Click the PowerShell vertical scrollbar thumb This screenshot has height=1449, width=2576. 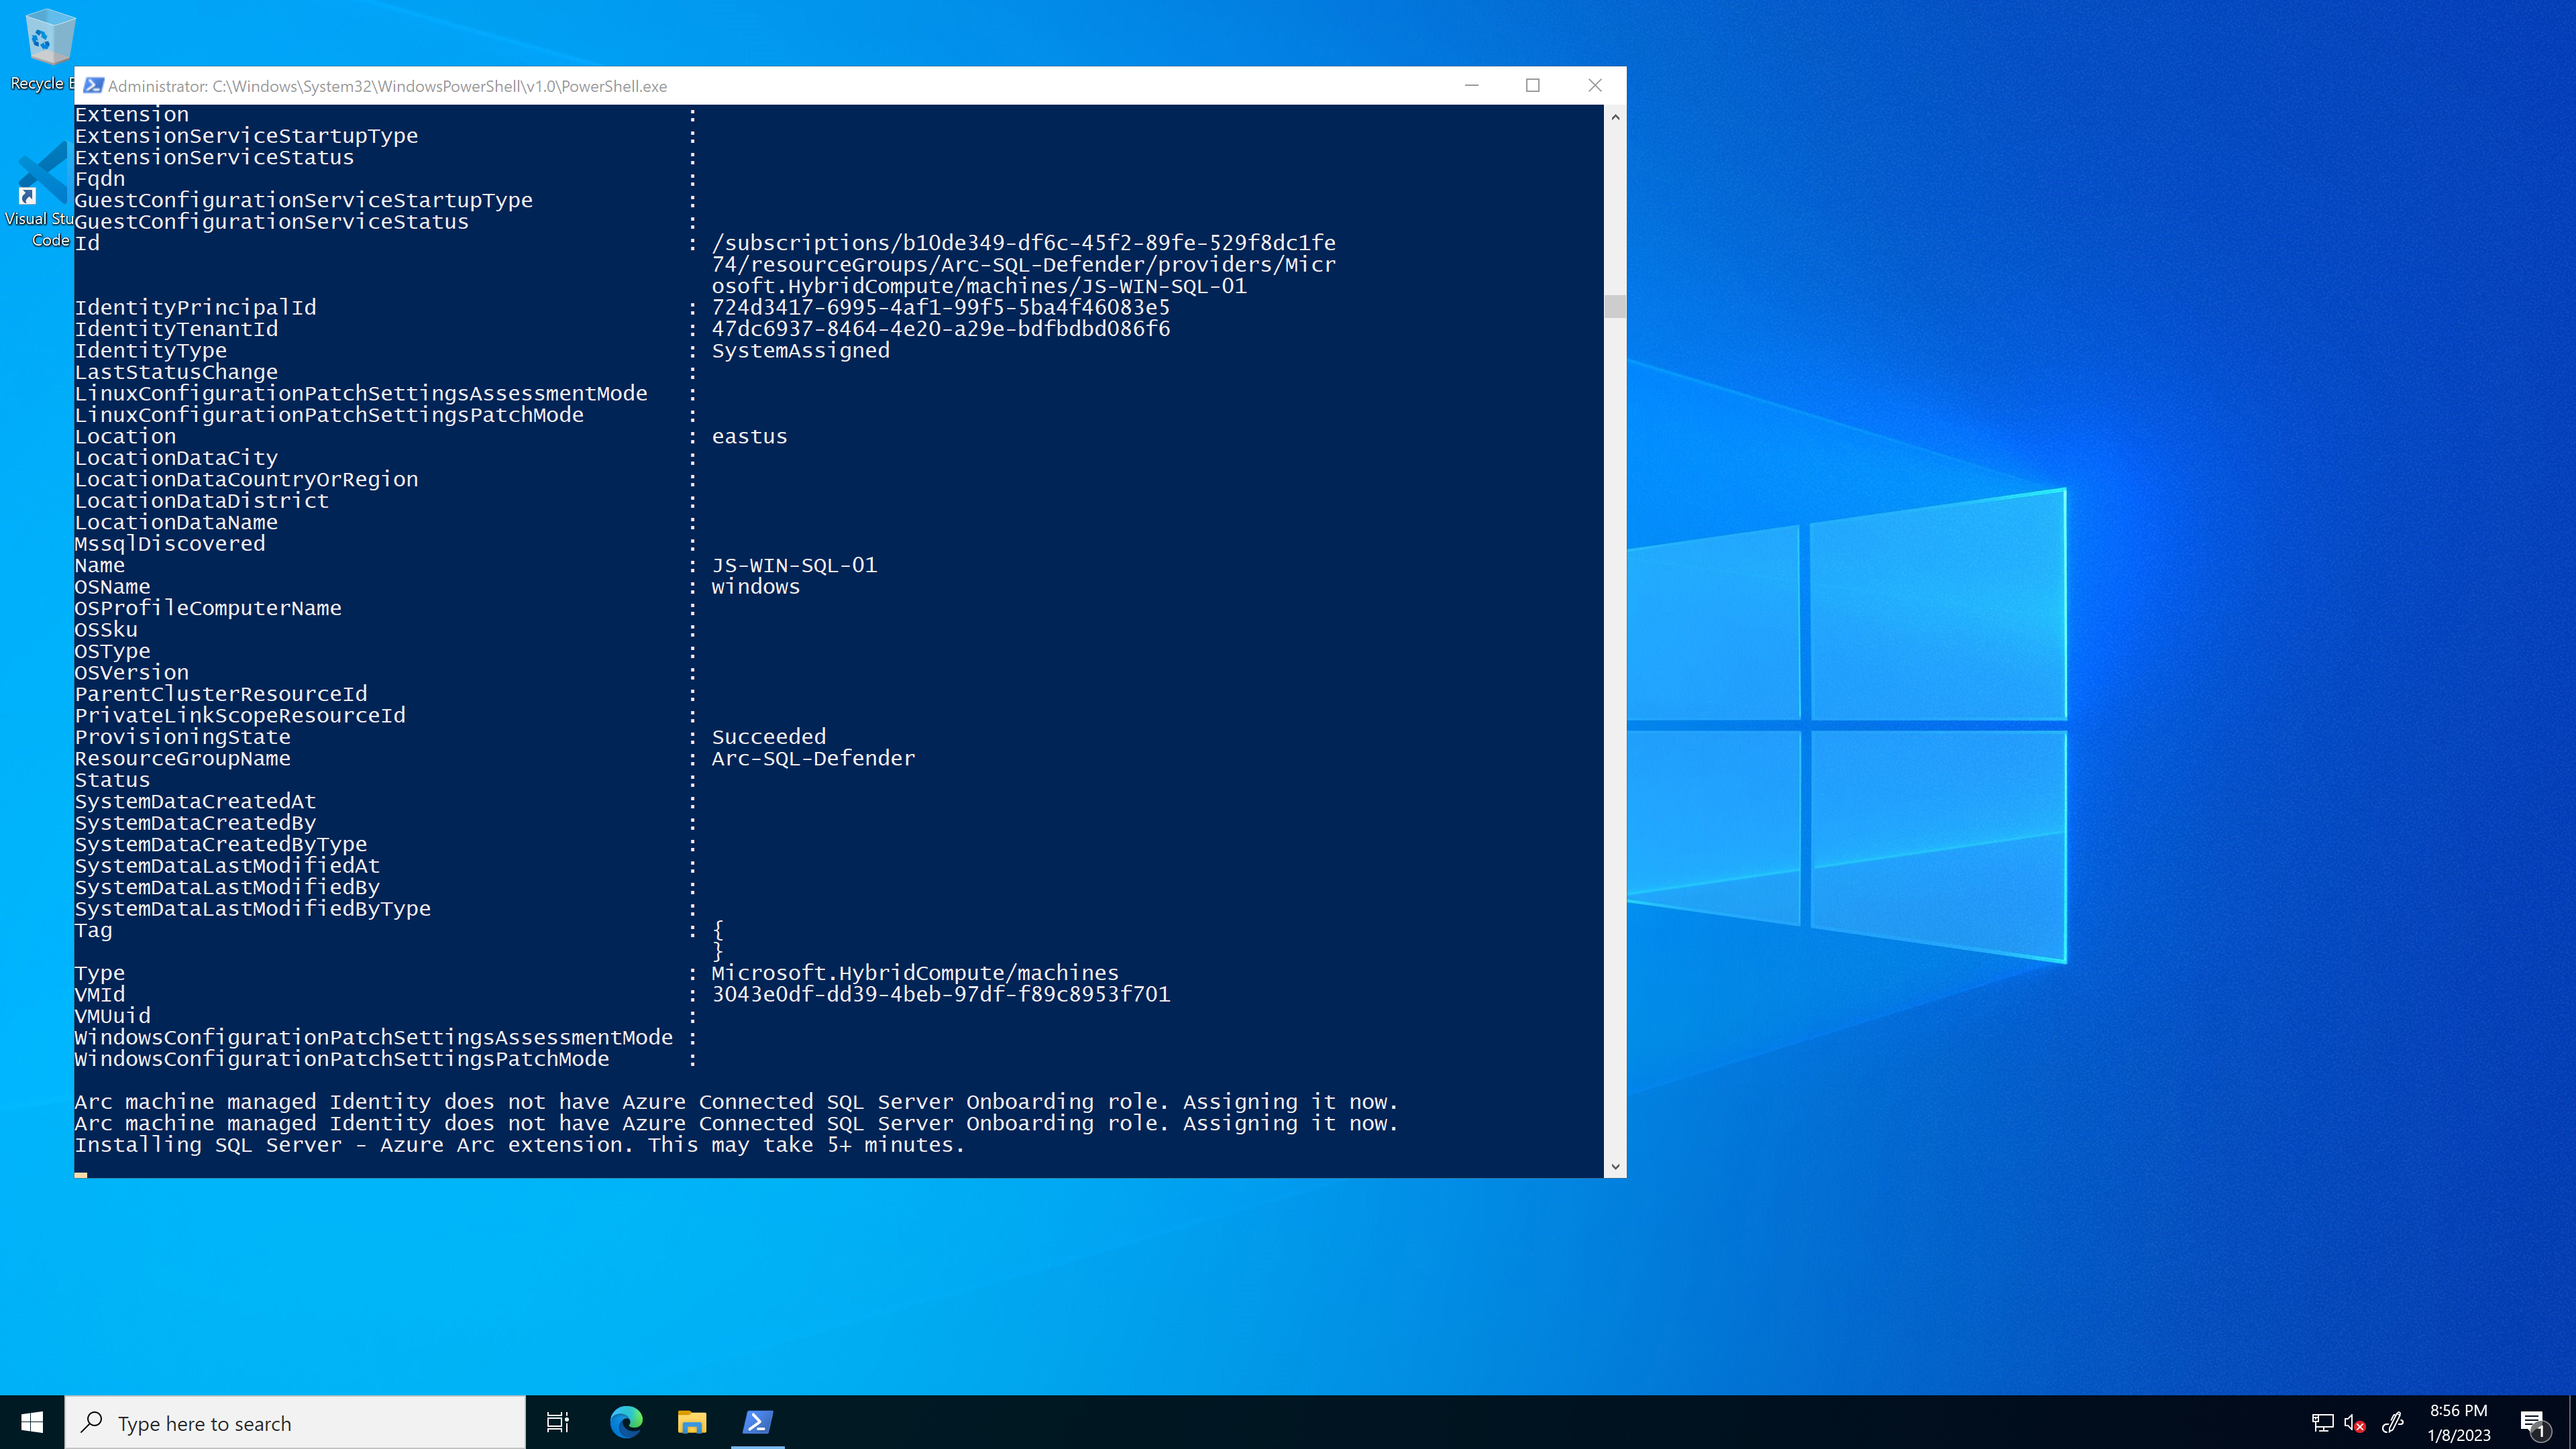click(x=1614, y=306)
